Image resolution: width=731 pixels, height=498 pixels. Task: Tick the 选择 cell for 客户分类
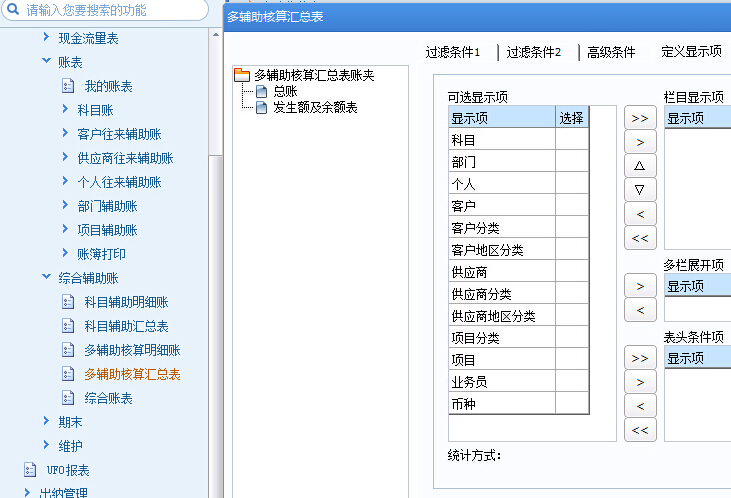(x=572, y=227)
